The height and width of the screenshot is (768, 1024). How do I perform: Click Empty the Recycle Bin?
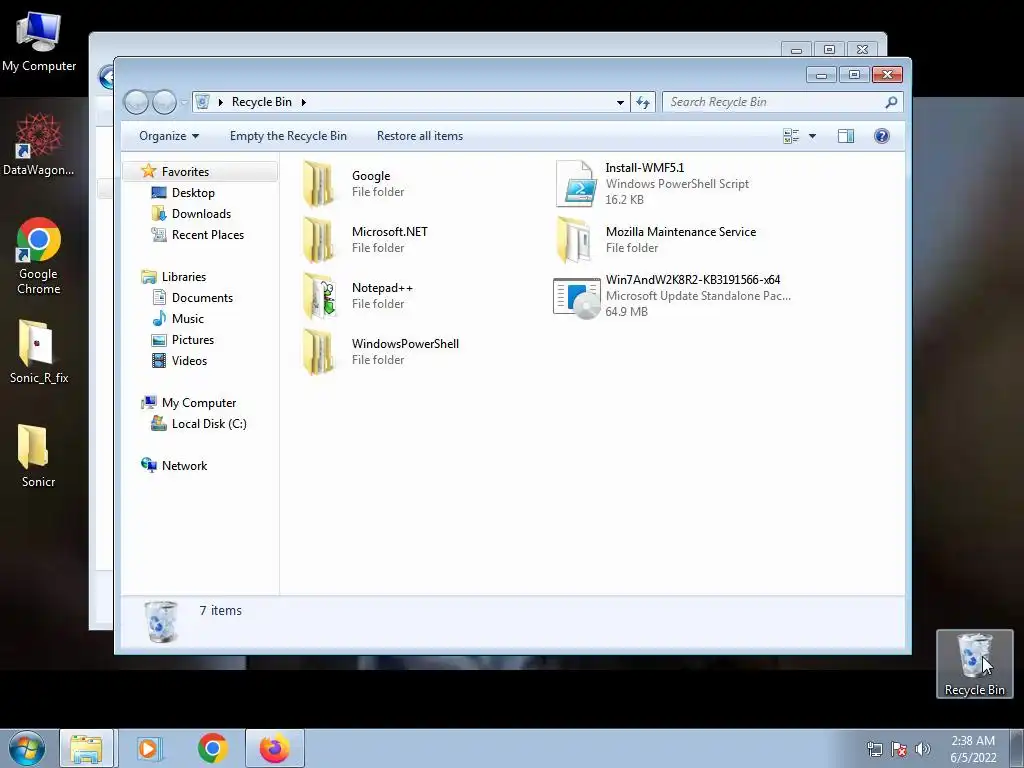[x=288, y=136]
